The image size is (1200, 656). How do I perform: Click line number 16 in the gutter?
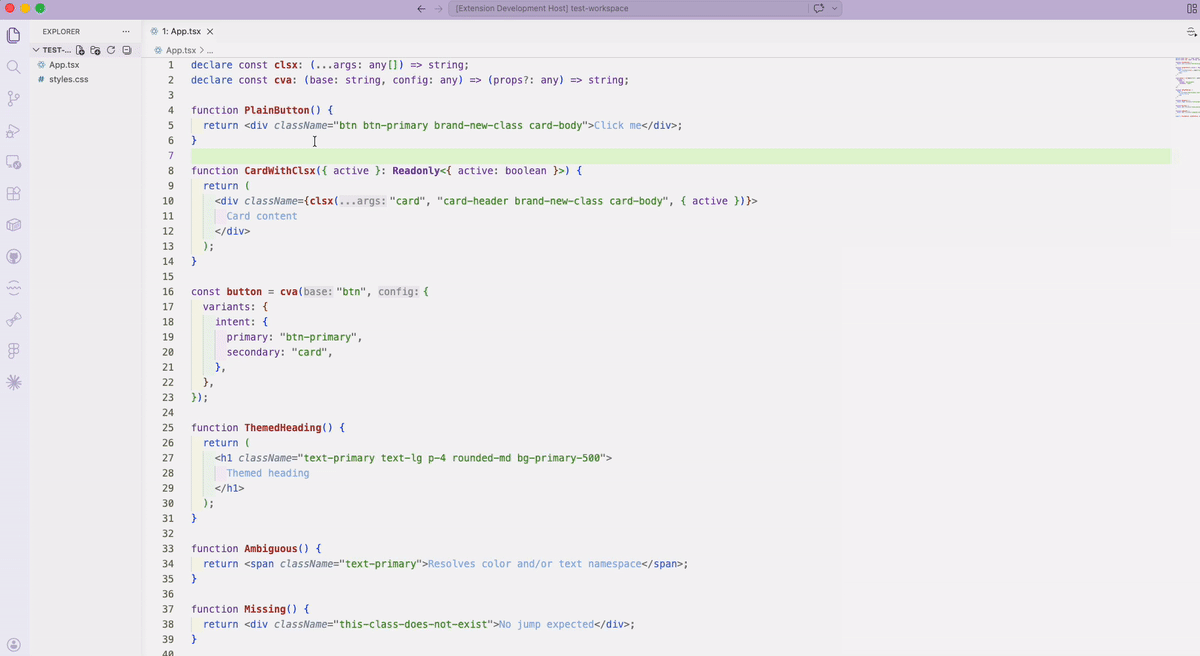[168, 292]
